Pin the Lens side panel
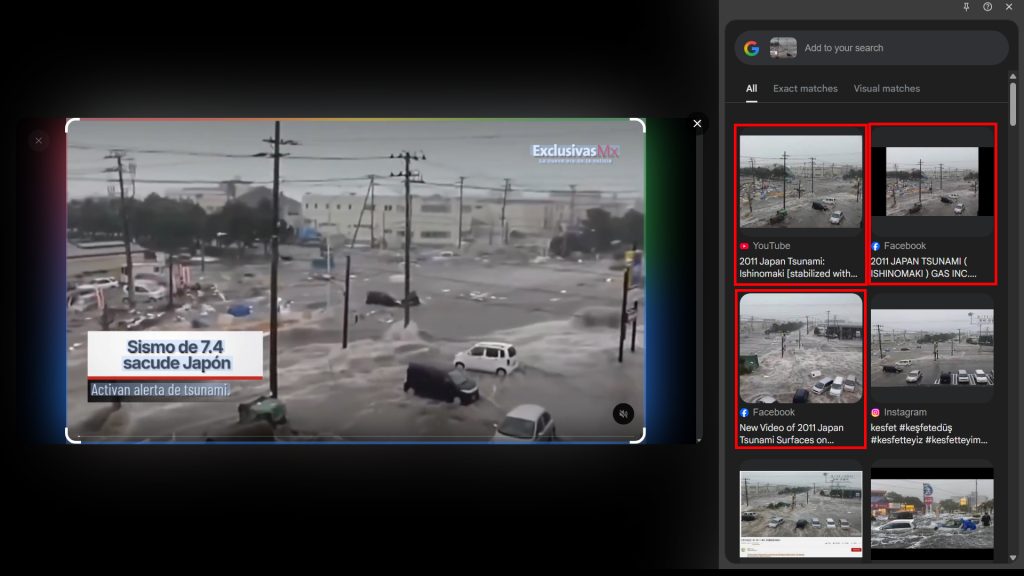Viewport: 1024px width, 576px height. 966,7
